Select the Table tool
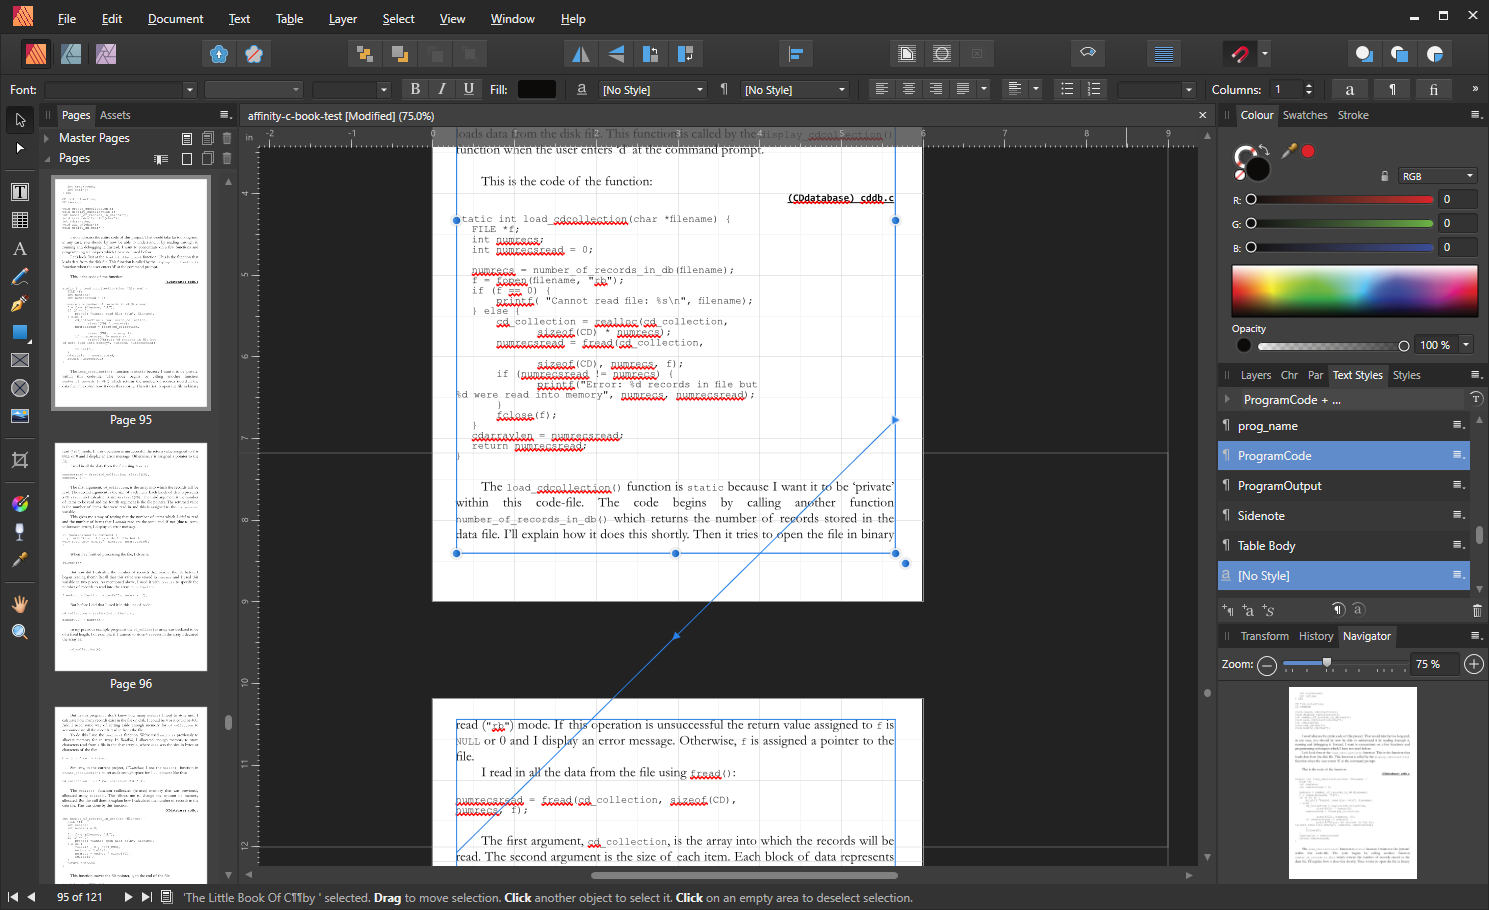This screenshot has height=910, width=1489. [20, 220]
